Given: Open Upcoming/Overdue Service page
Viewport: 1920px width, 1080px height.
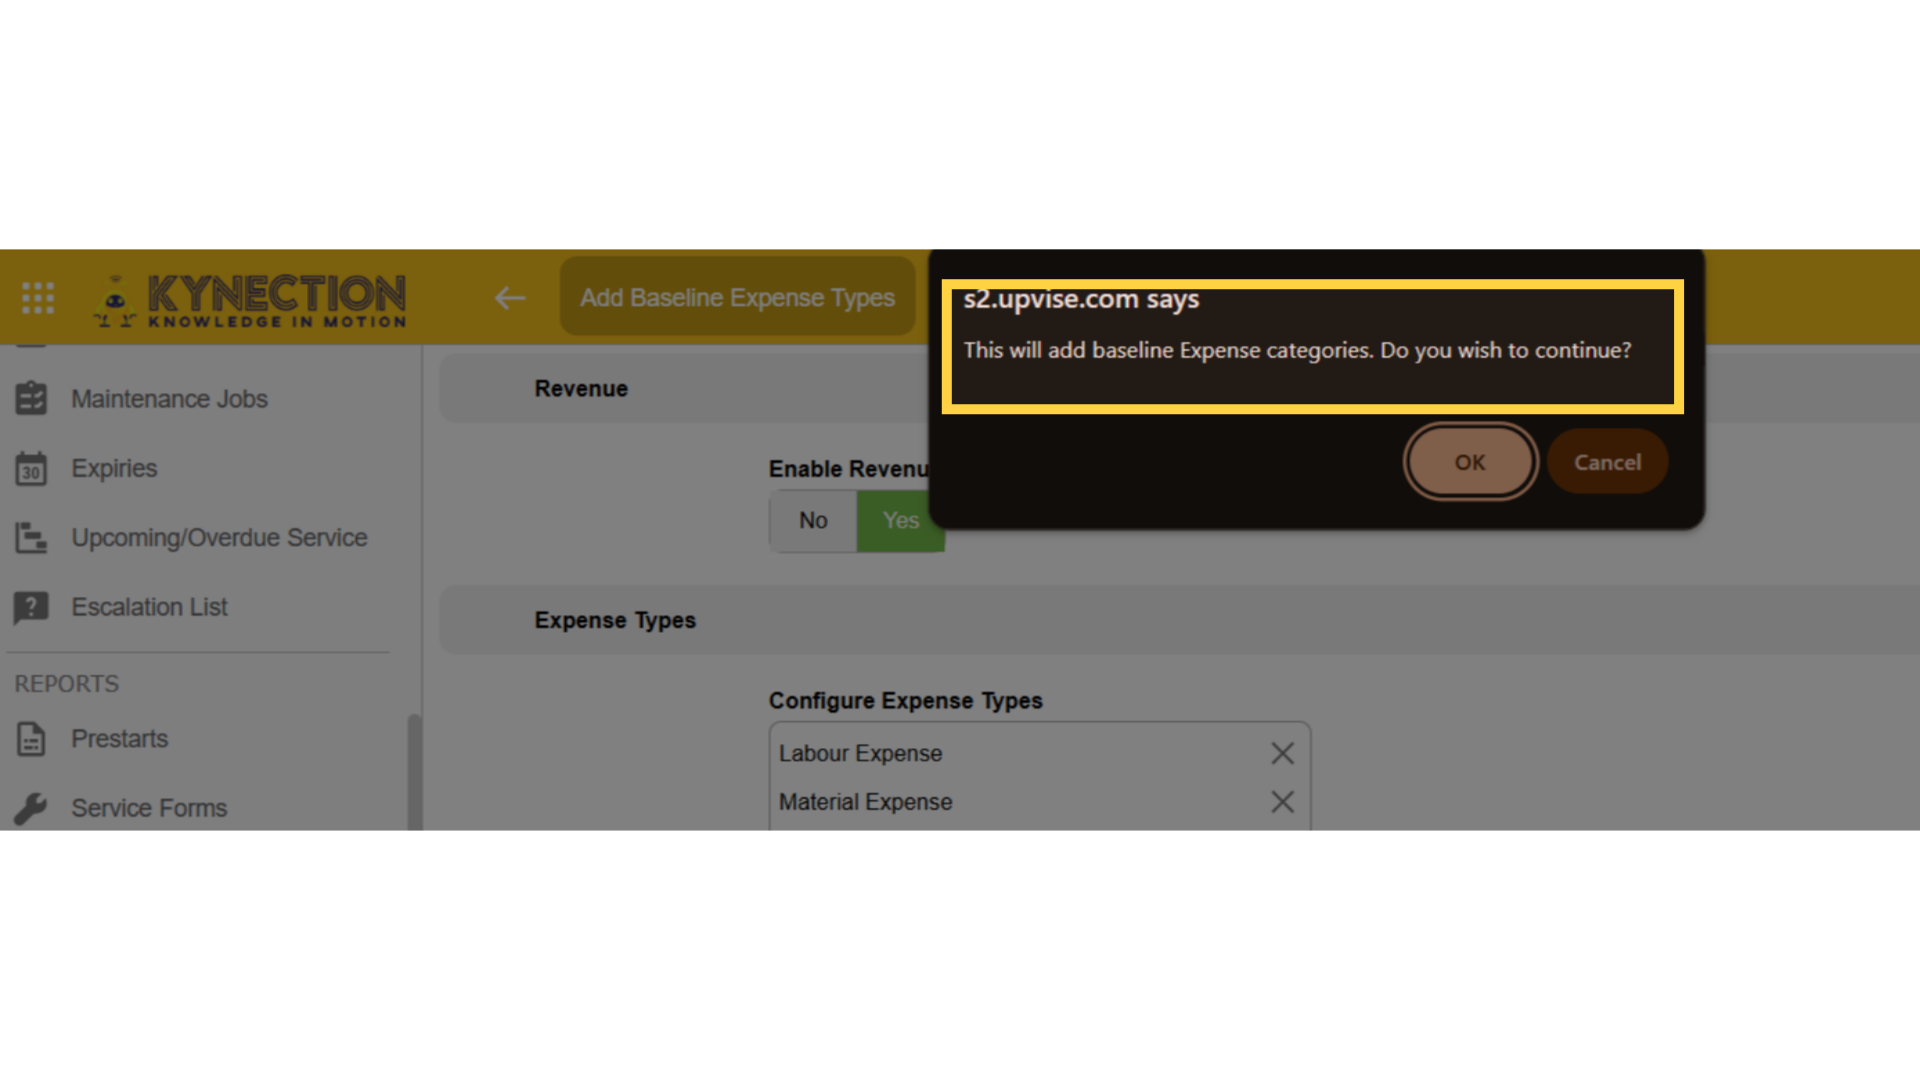Looking at the screenshot, I should point(219,538).
